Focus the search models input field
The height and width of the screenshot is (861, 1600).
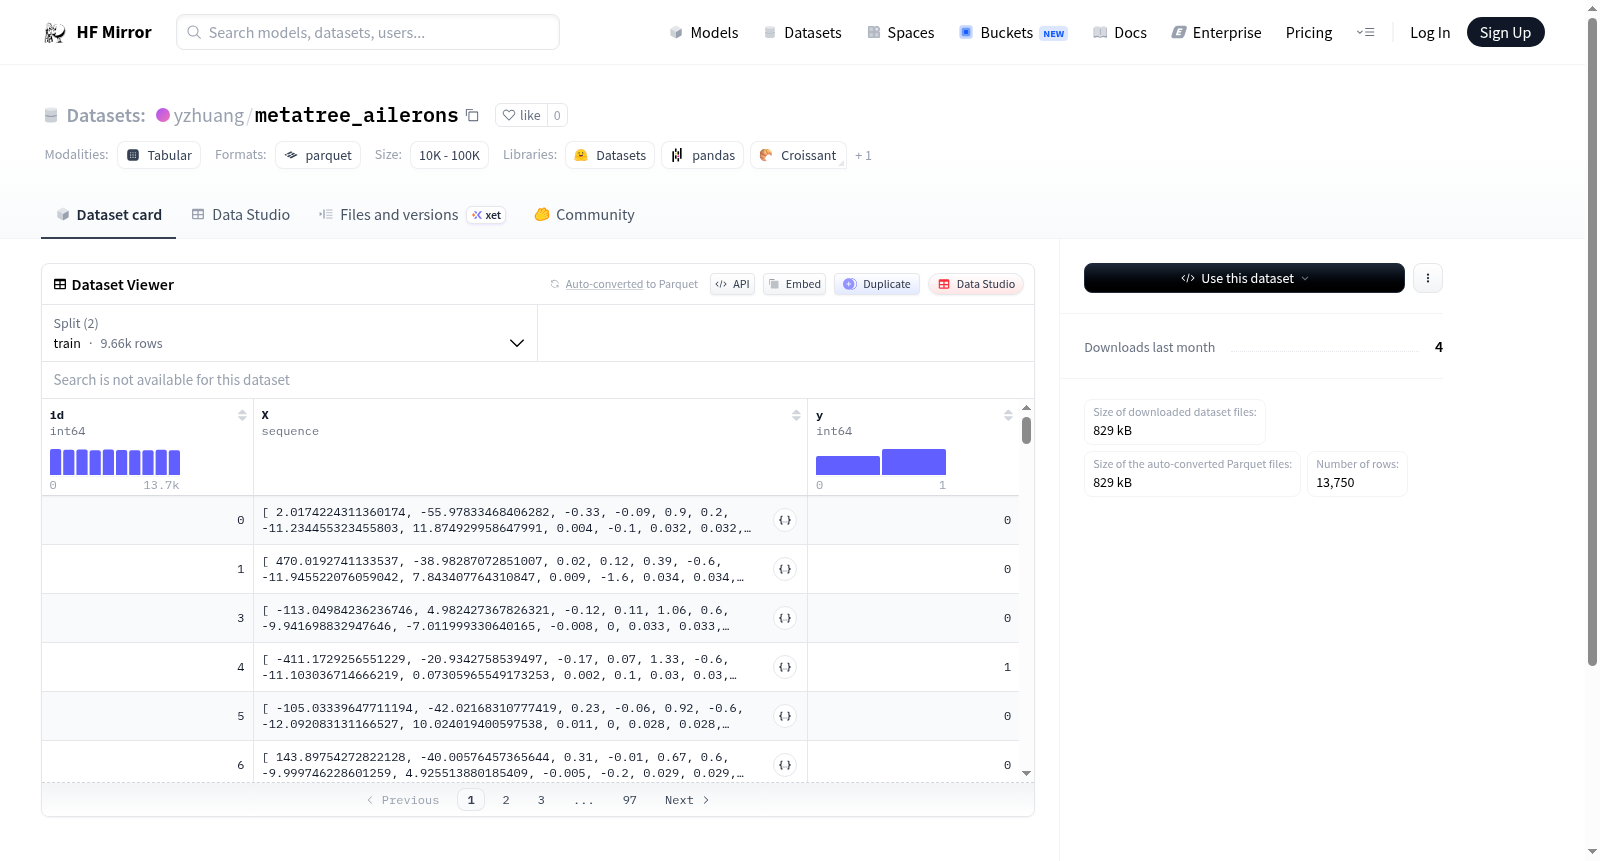tap(368, 32)
